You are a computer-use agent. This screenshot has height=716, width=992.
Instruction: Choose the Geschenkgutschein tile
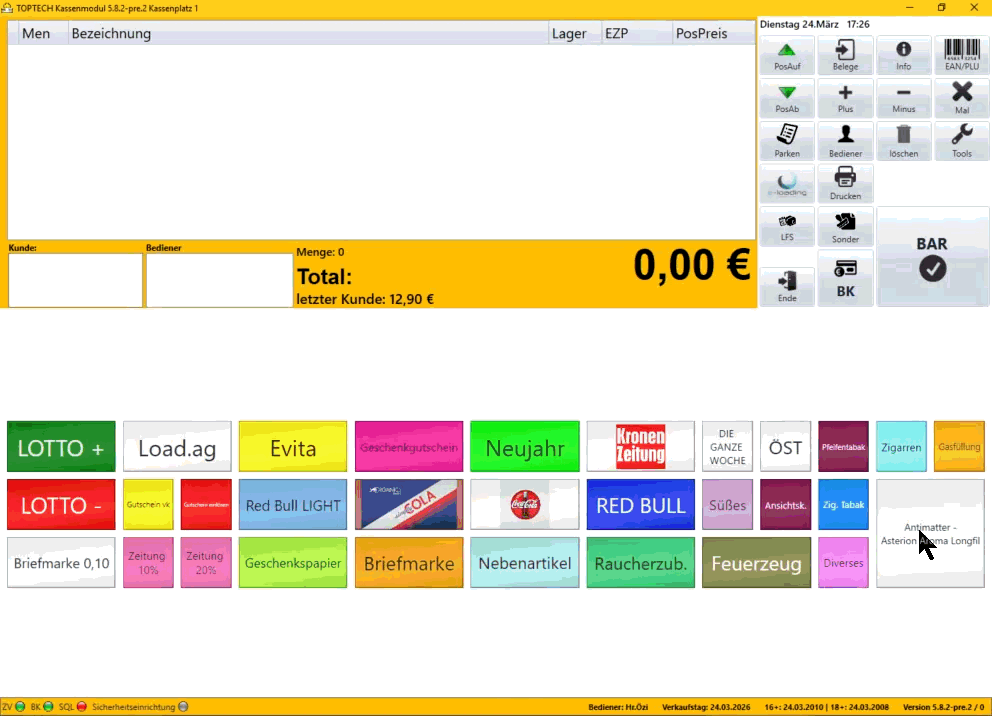click(409, 447)
